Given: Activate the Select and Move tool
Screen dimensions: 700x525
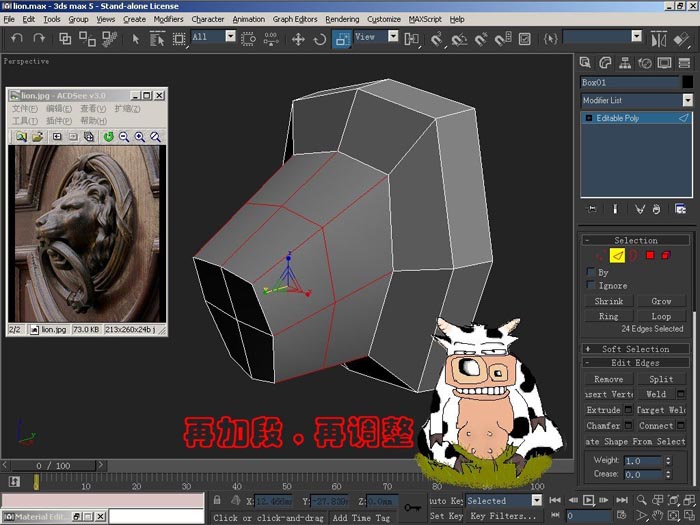Looking at the screenshot, I should (x=298, y=39).
